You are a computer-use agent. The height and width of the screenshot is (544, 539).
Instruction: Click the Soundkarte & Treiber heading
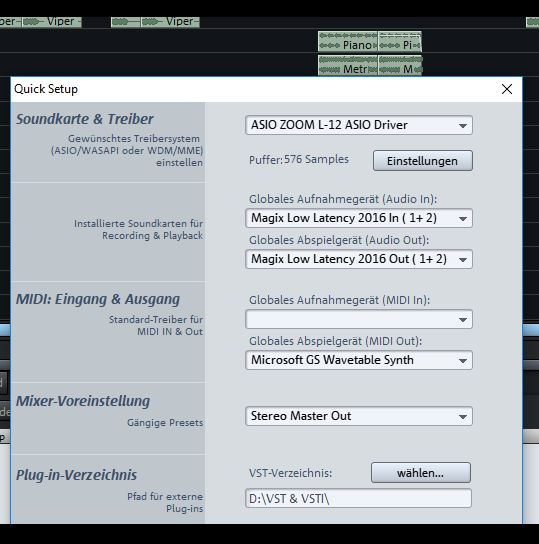click(85, 119)
